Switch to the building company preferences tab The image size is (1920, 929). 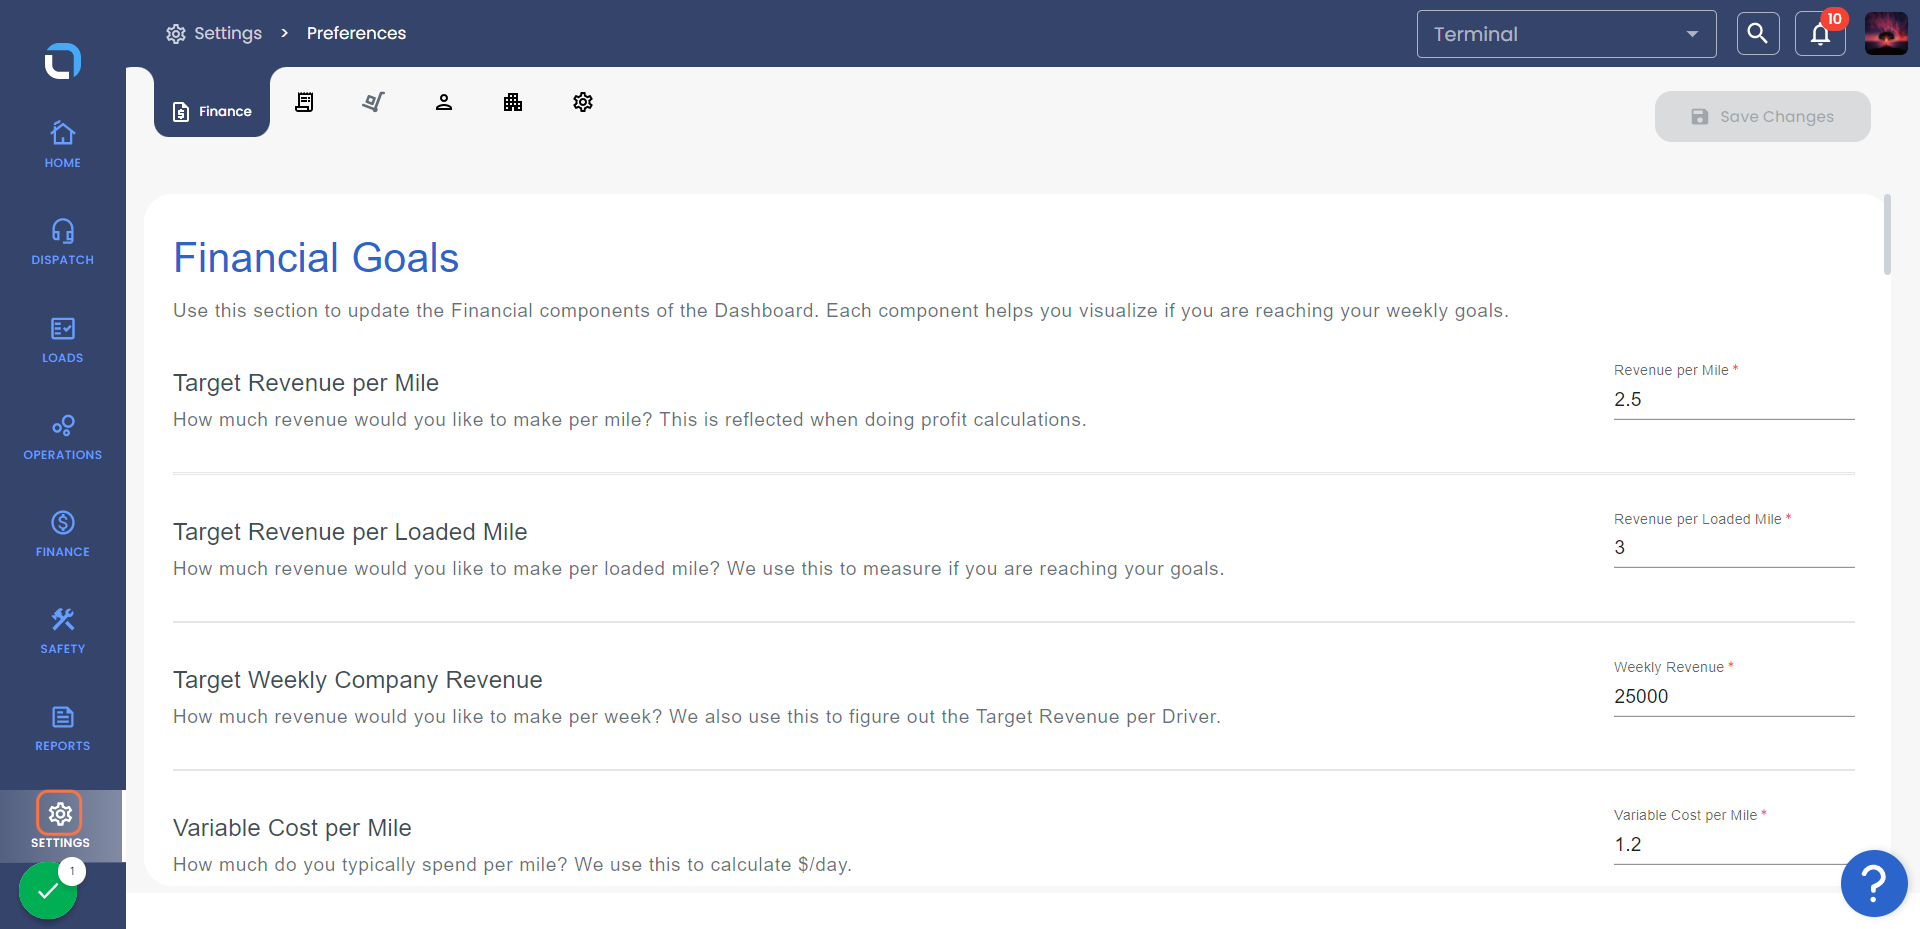pyautogui.click(x=513, y=102)
